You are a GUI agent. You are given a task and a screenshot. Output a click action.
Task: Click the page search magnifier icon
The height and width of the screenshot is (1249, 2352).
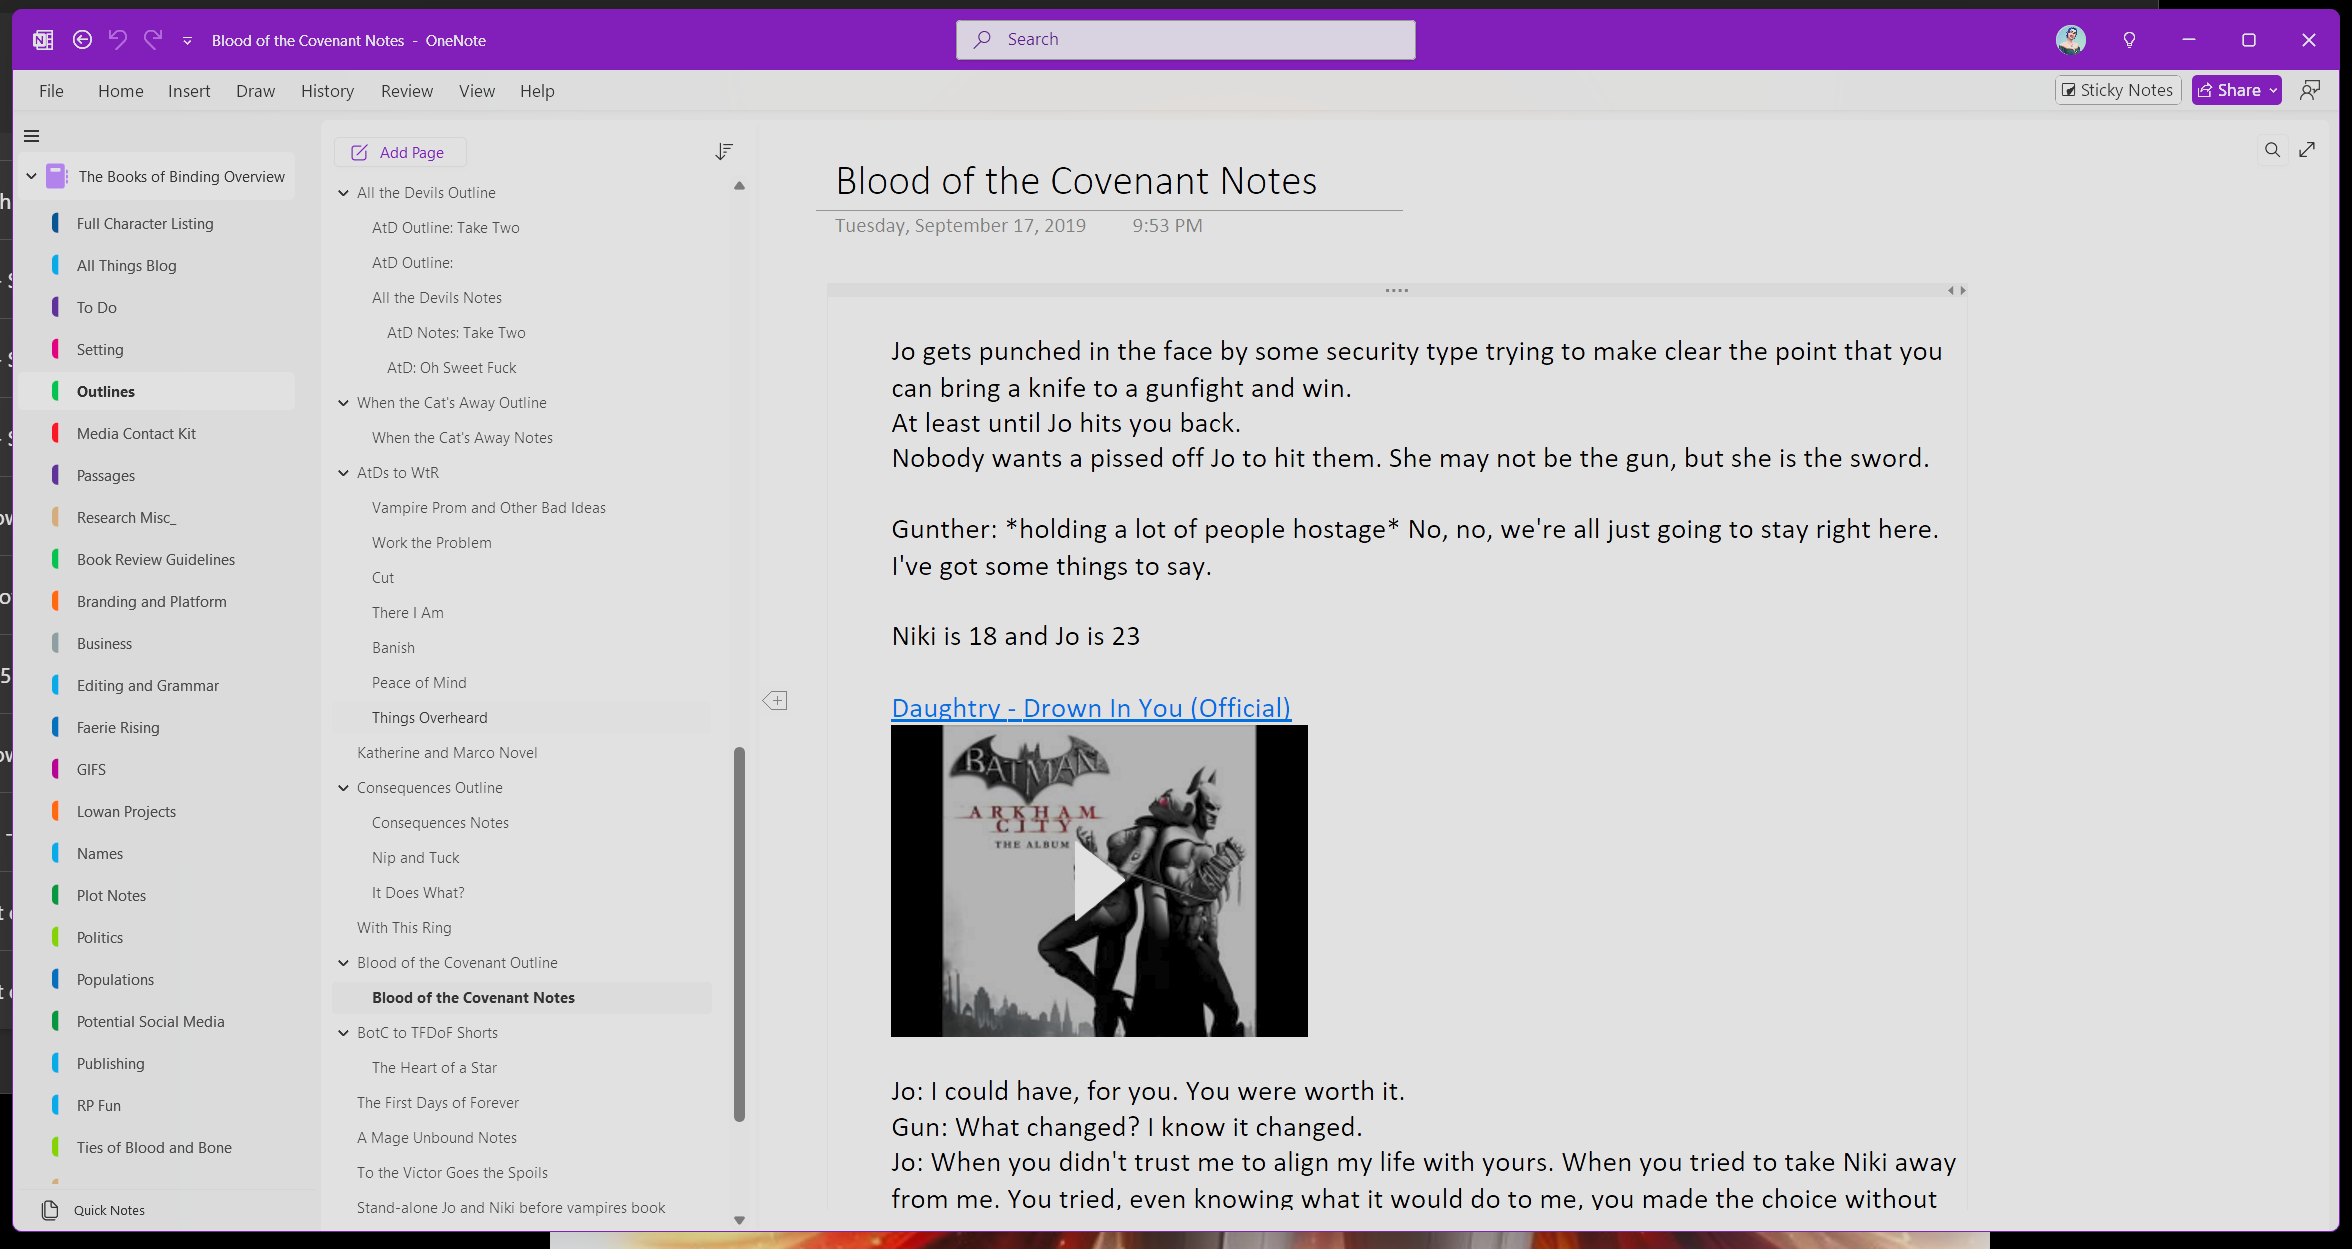[x=2272, y=150]
